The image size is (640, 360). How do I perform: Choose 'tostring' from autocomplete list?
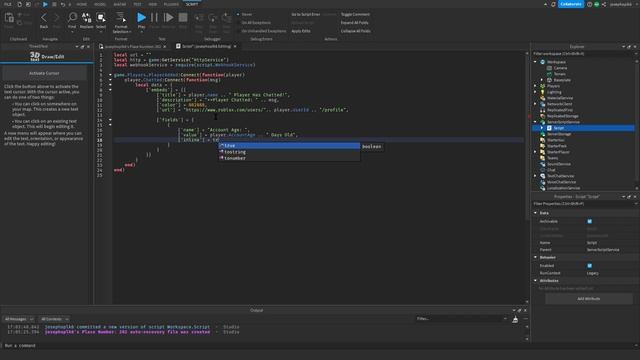[289, 152]
